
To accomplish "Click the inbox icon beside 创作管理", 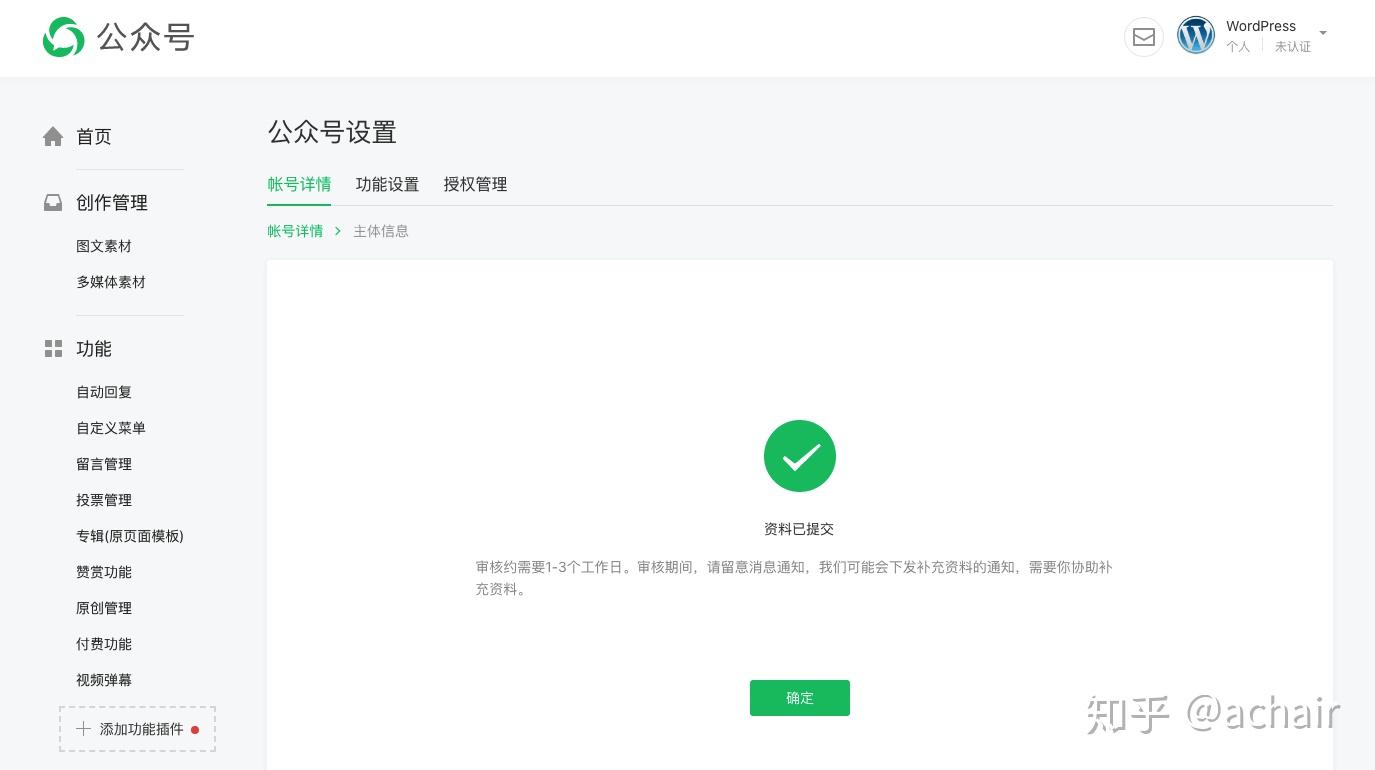I will [x=53, y=202].
